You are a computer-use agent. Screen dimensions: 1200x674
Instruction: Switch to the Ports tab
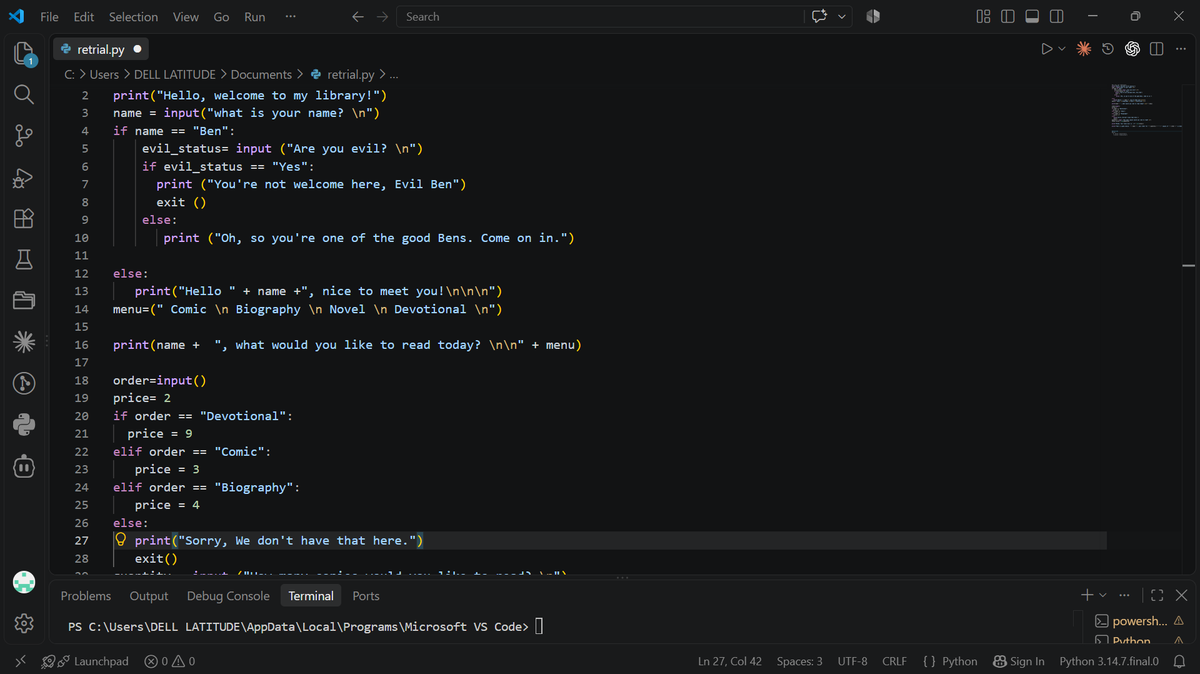click(366, 596)
